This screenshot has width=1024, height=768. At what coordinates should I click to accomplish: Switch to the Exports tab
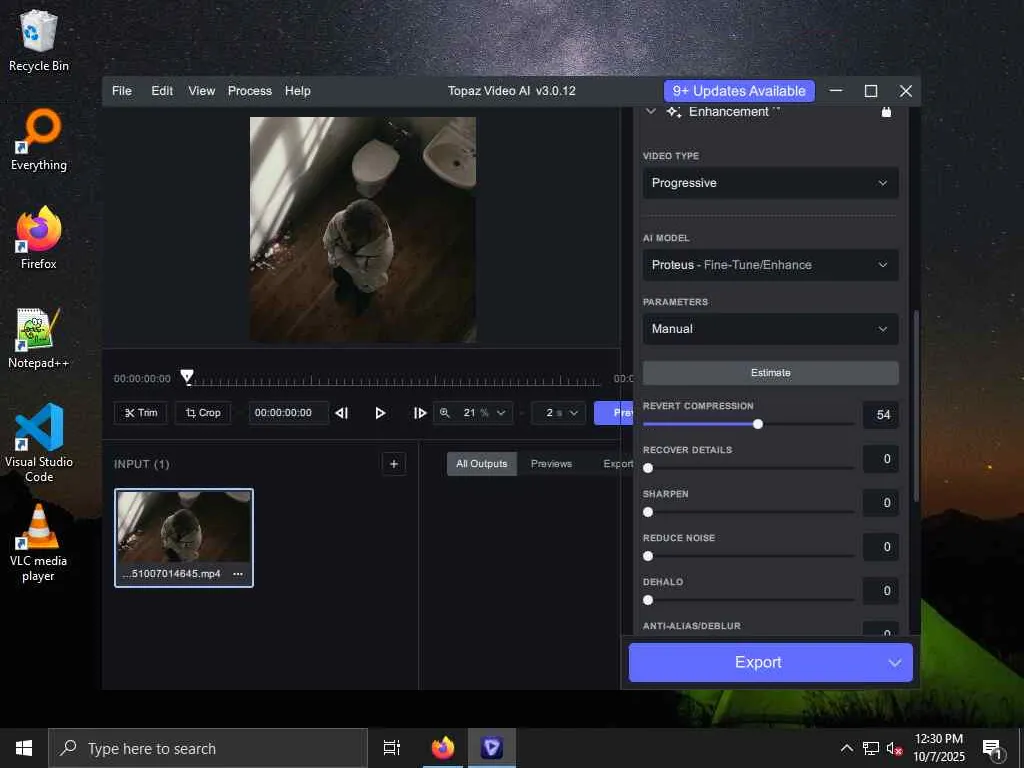pos(617,464)
